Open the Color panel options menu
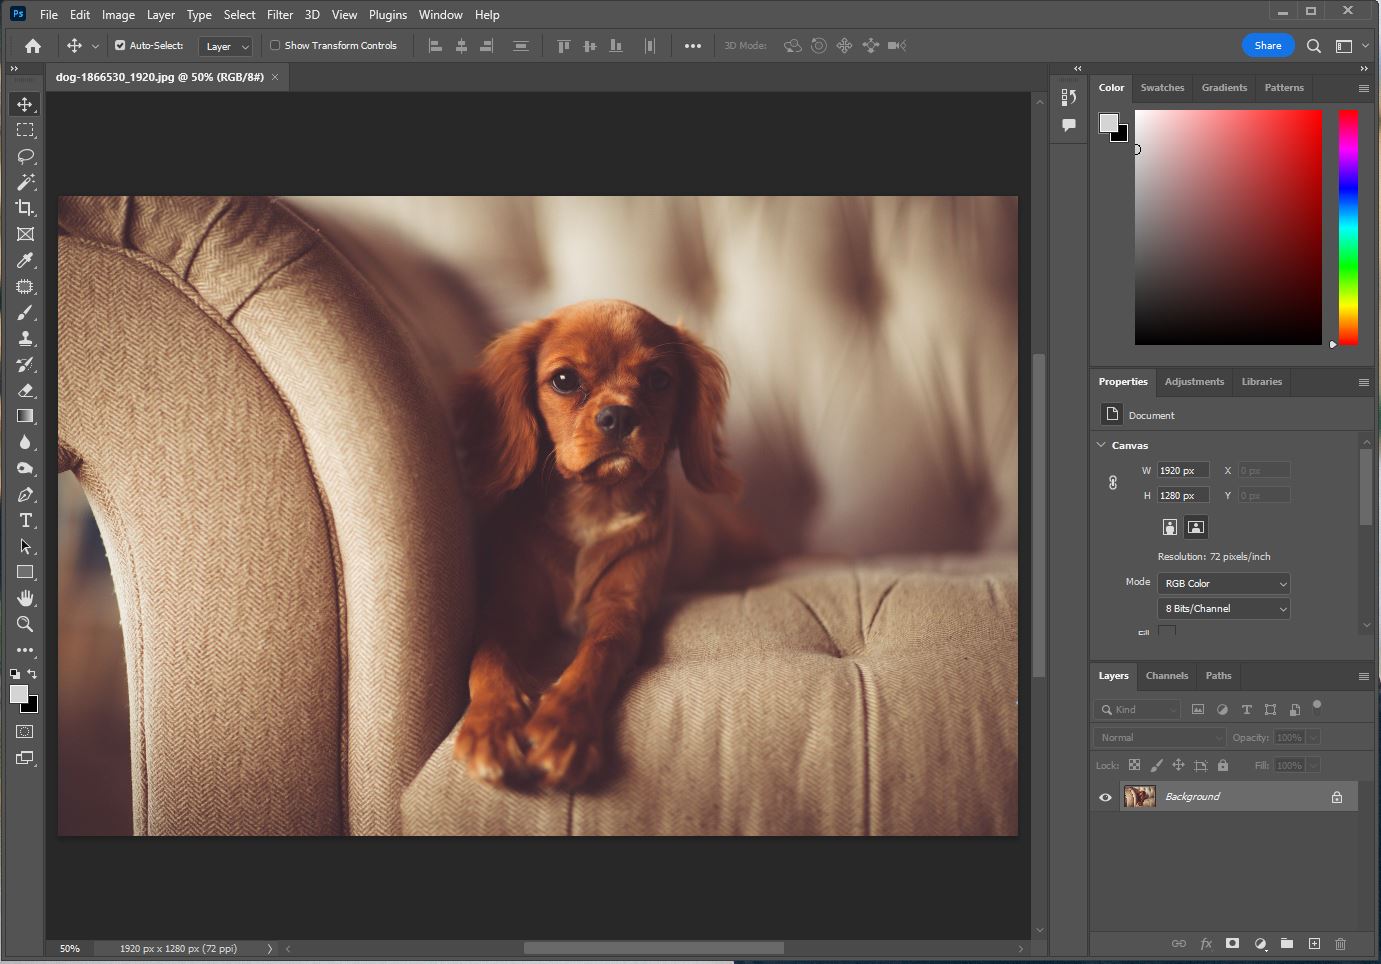 [1363, 88]
